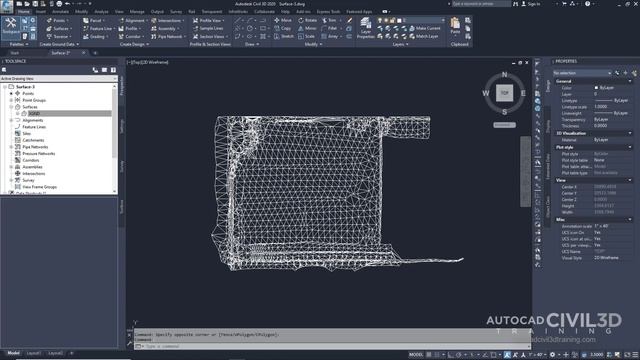Switch to the Model layout tab

pos(13,353)
